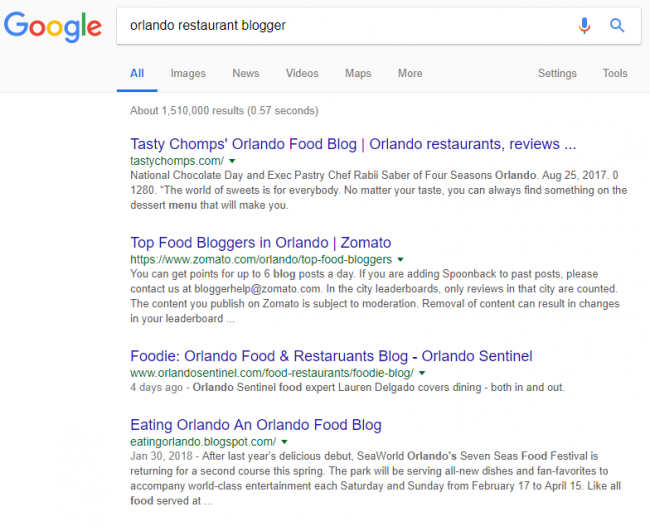
Task: Click snippet about Seven Seas Food Festival
Action: pyautogui.click(x=375, y=478)
